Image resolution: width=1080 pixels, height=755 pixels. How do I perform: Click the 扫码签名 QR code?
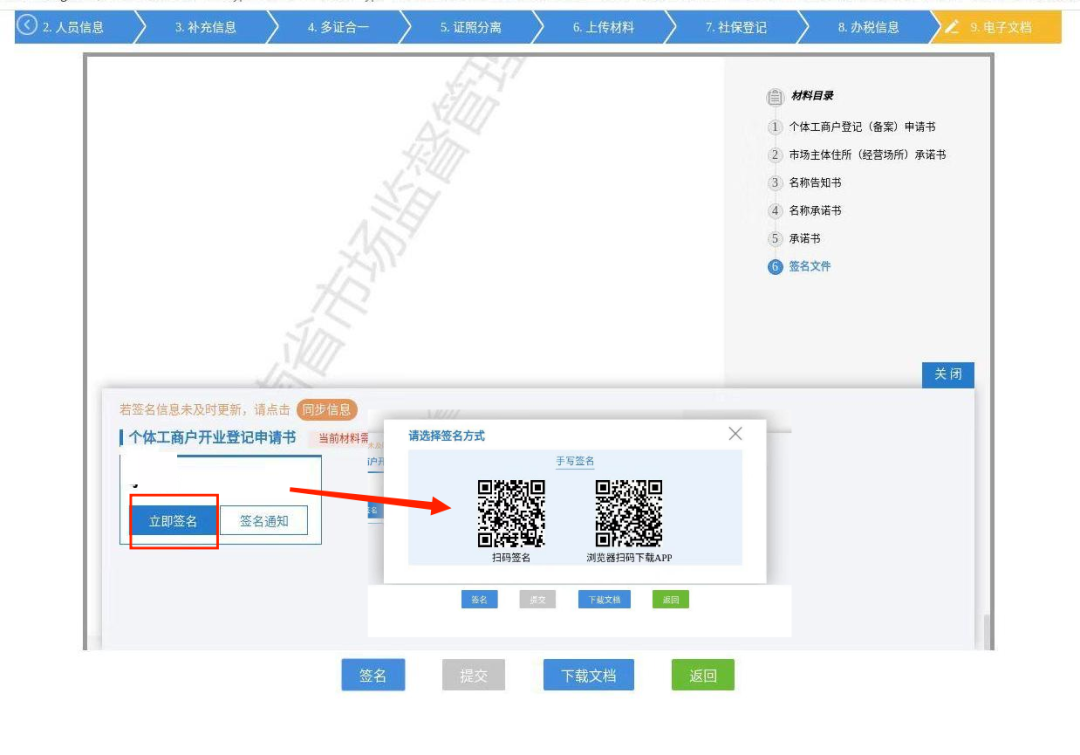pos(511,513)
